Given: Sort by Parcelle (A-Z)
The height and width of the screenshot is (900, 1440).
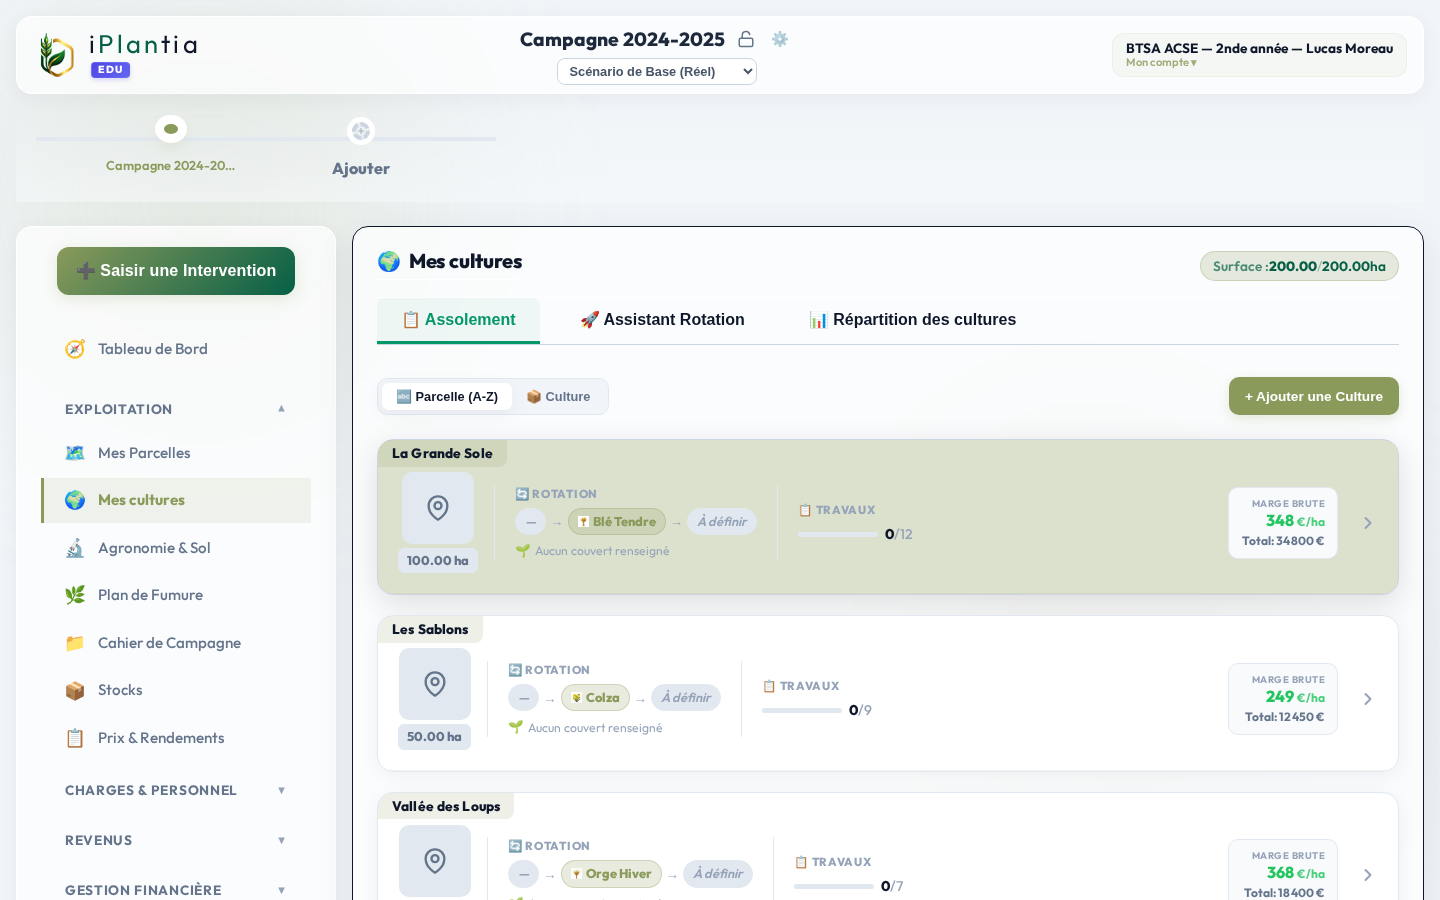Looking at the screenshot, I should (447, 397).
